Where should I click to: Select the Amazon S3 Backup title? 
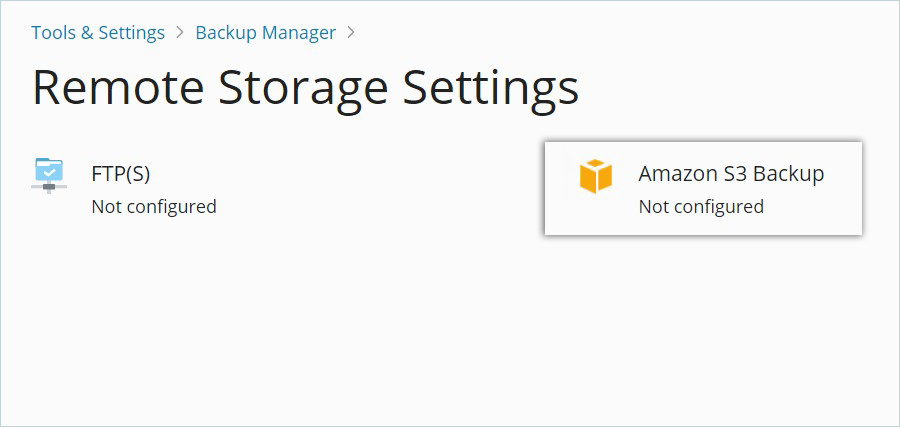pos(731,174)
